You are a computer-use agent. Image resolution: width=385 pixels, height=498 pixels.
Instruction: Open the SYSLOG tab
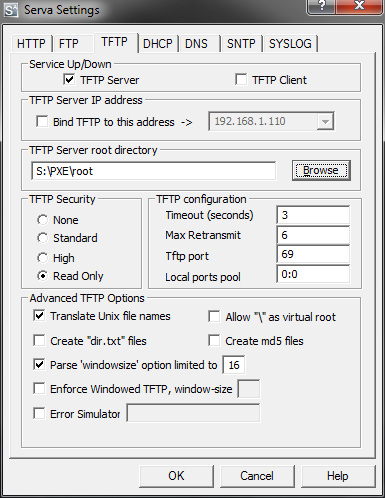[x=290, y=44]
